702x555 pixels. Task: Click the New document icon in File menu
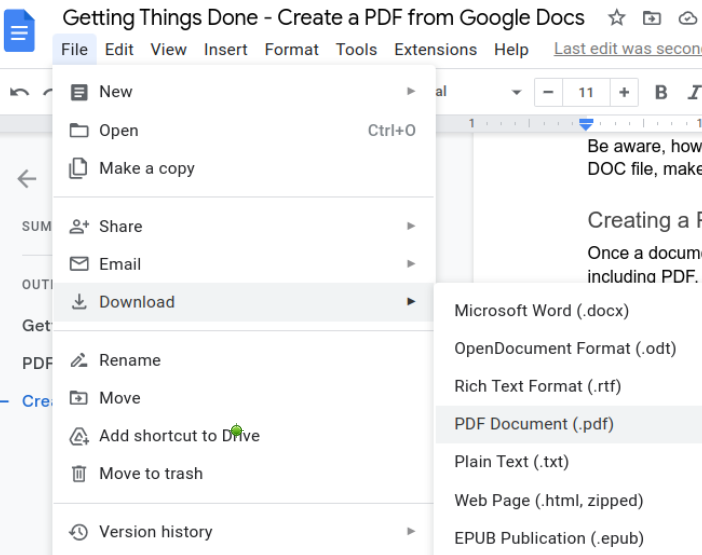79,92
